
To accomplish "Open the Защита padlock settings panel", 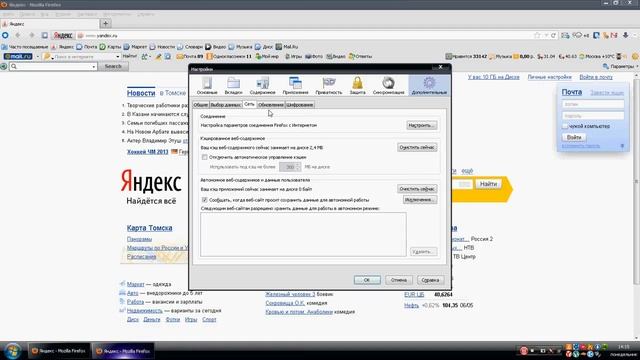I will [357, 86].
